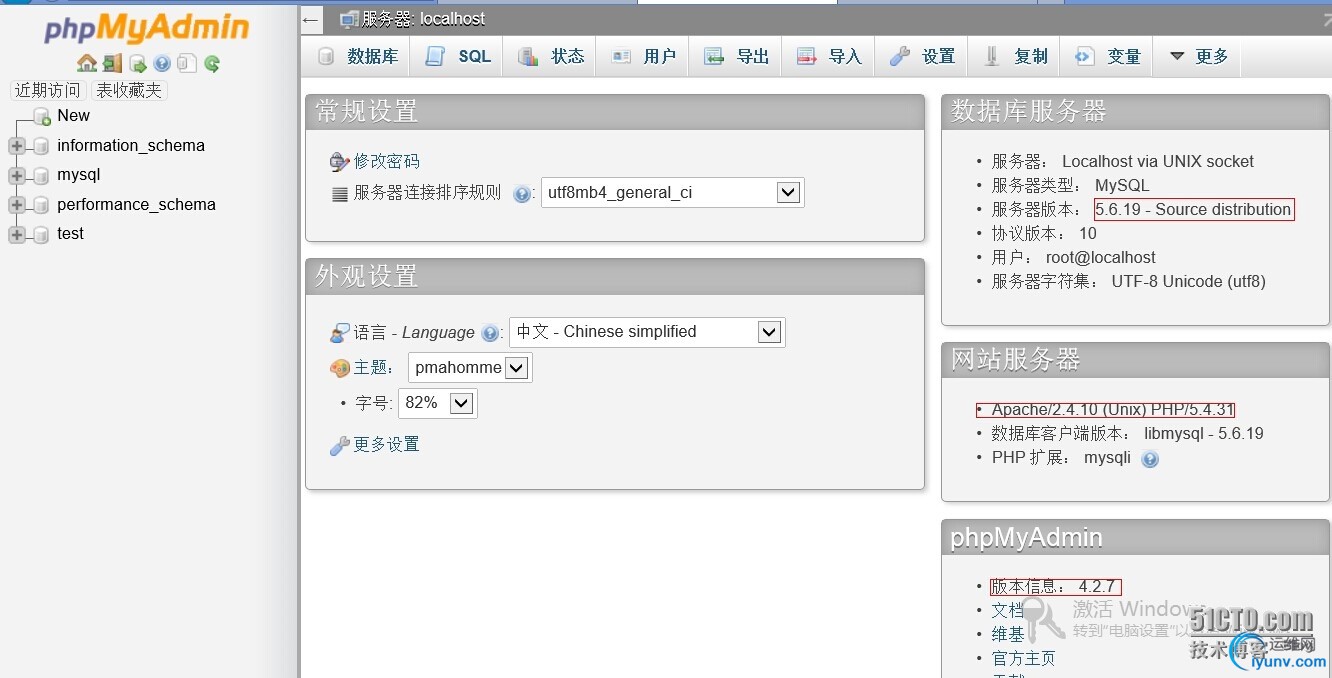Click the 更多设置 link
The width and height of the screenshot is (1332, 678).
tap(387, 445)
